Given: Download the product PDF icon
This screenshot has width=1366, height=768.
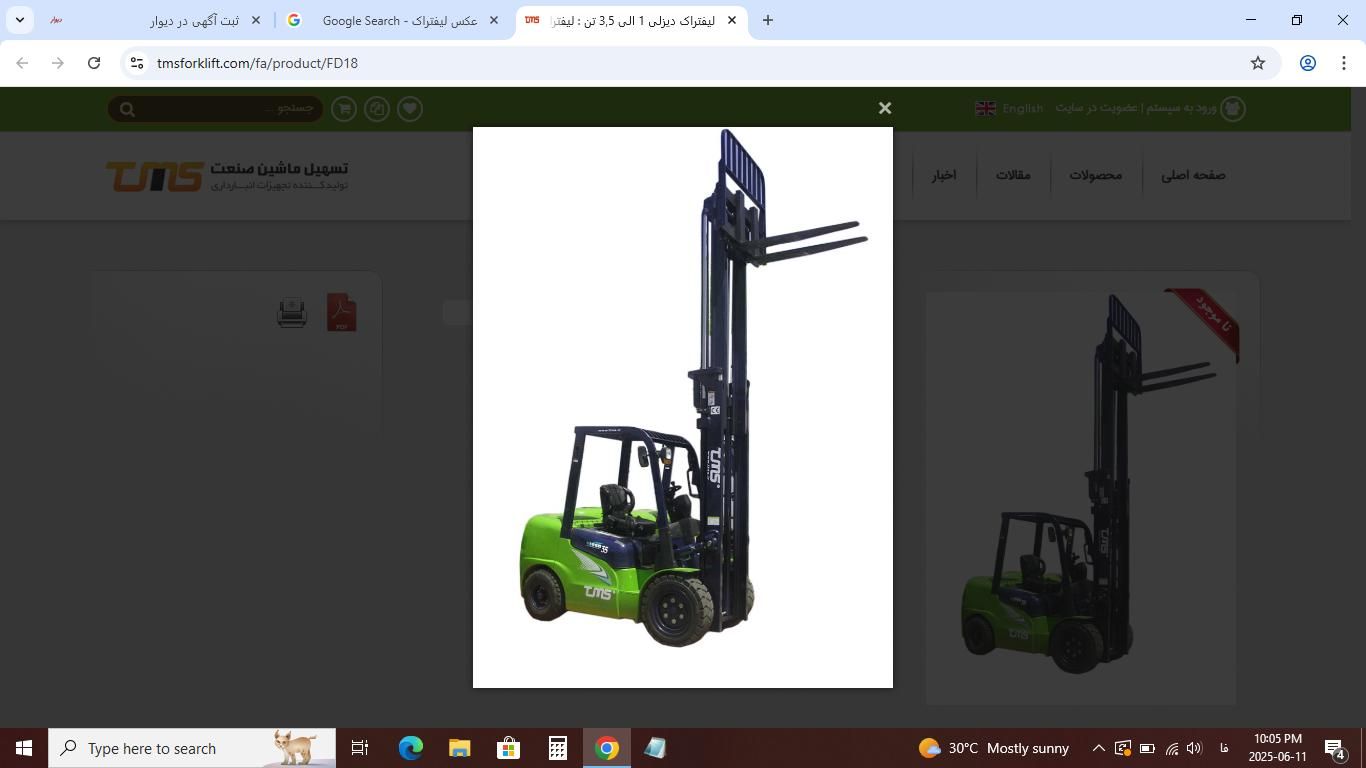Looking at the screenshot, I should point(342,313).
